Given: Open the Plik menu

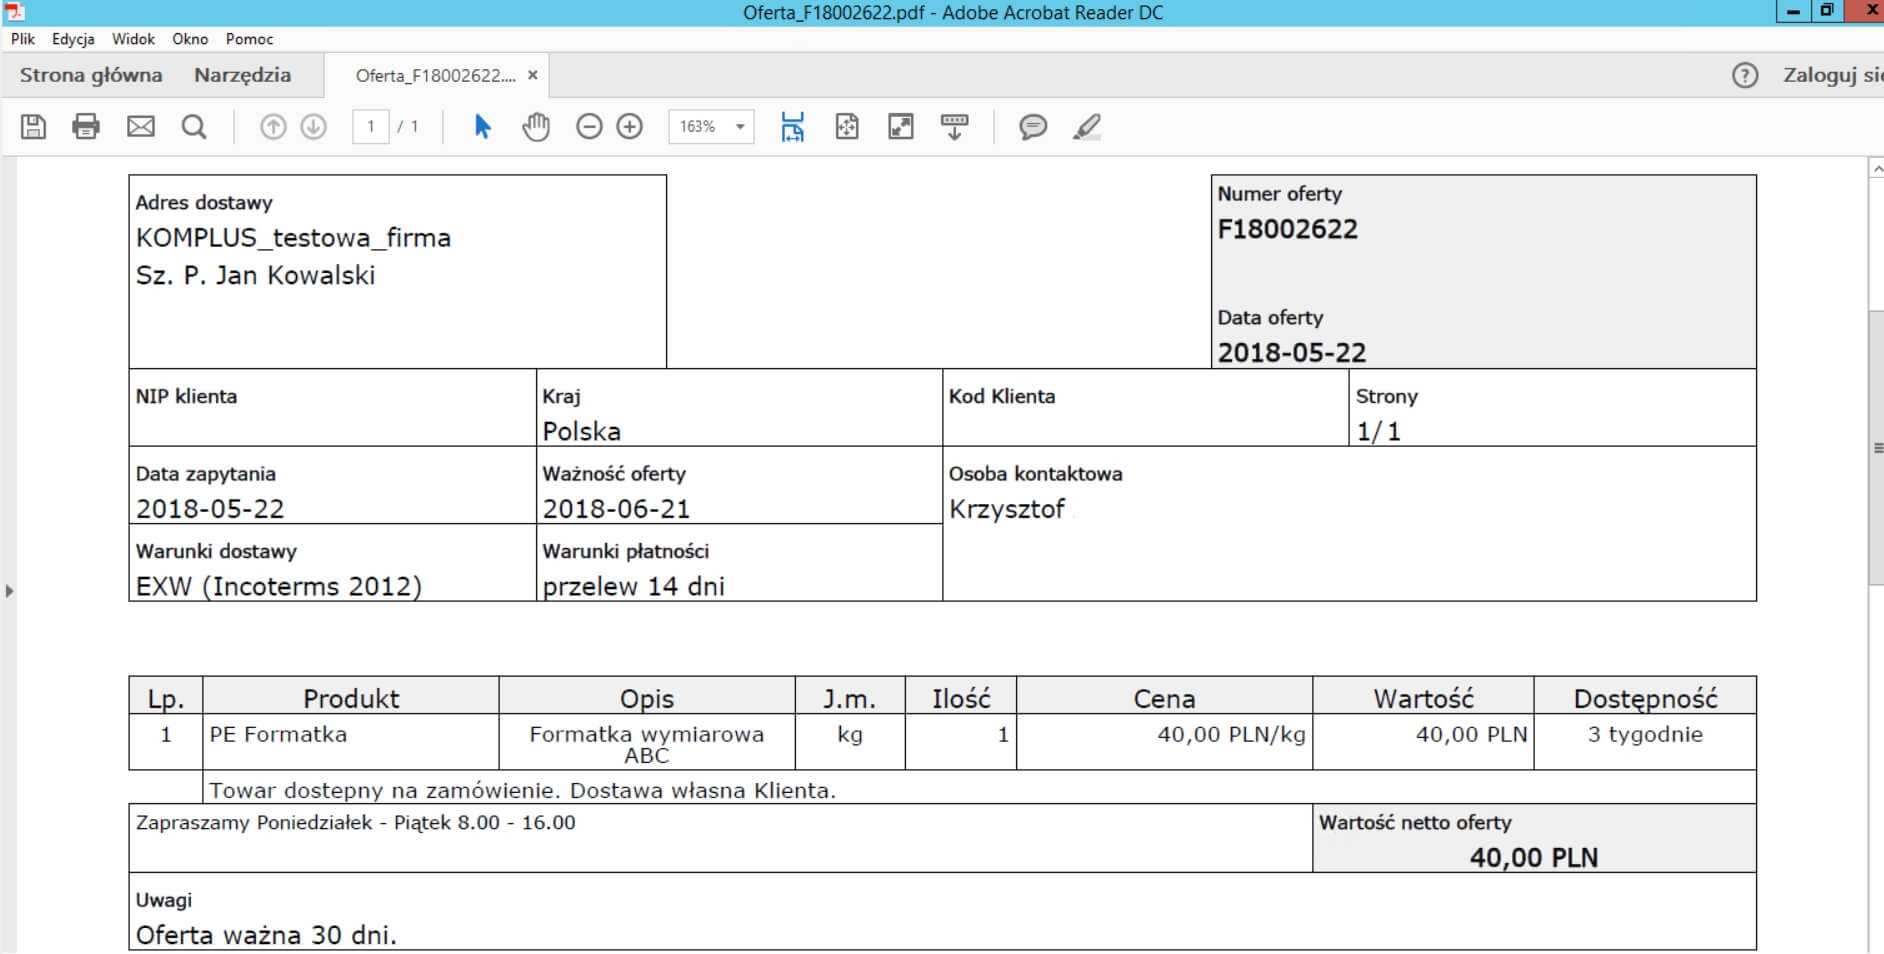Looking at the screenshot, I should 23,39.
